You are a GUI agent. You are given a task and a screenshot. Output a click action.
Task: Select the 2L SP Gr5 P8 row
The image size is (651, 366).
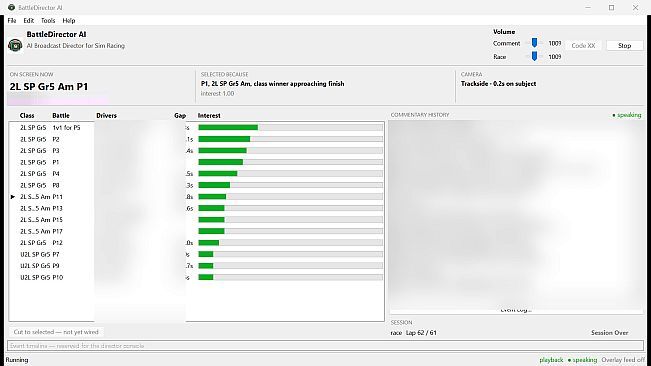click(x=196, y=185)
